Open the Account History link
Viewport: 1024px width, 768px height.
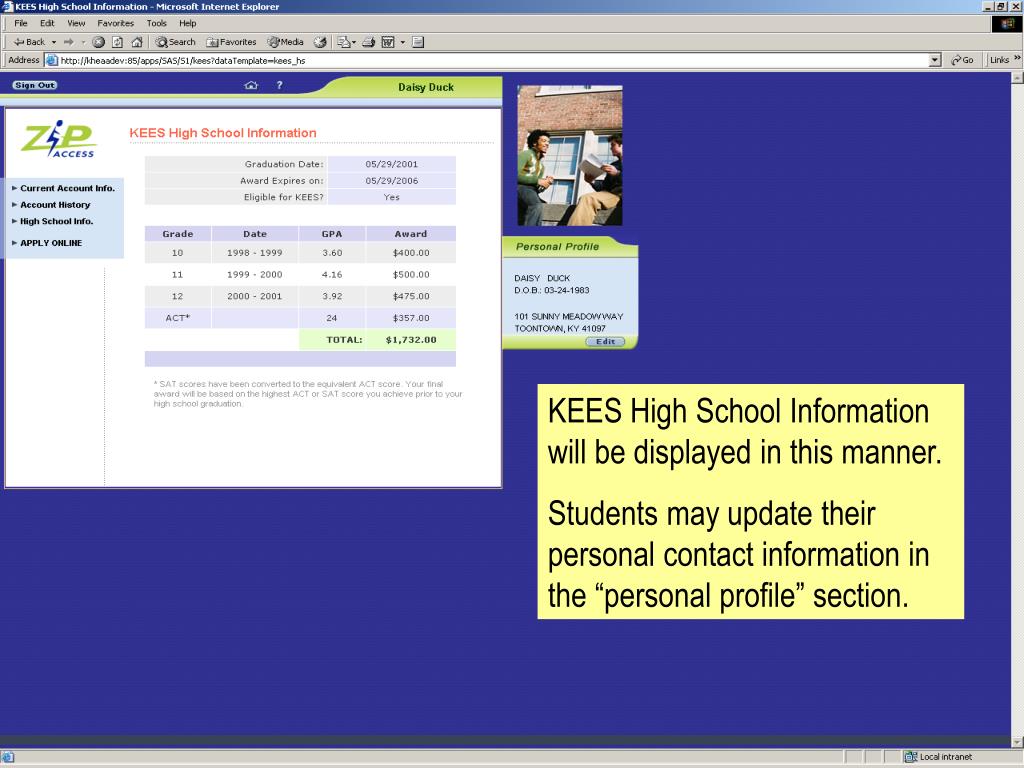point(55,204)
